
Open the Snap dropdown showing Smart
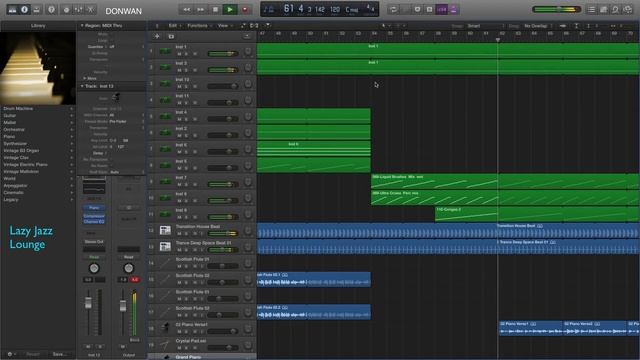click(x=485, y=26)
